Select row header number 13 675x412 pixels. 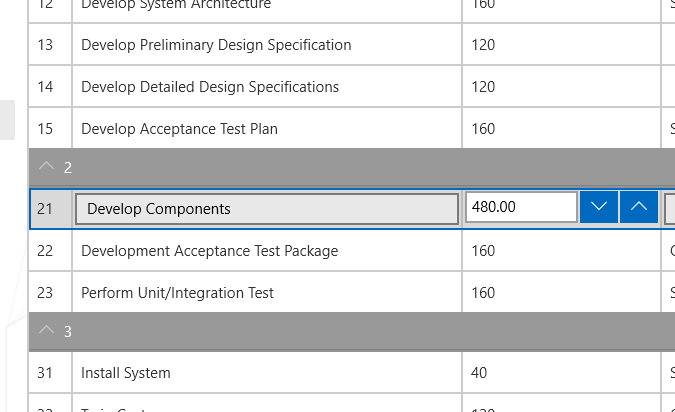(x=45, y=45)
